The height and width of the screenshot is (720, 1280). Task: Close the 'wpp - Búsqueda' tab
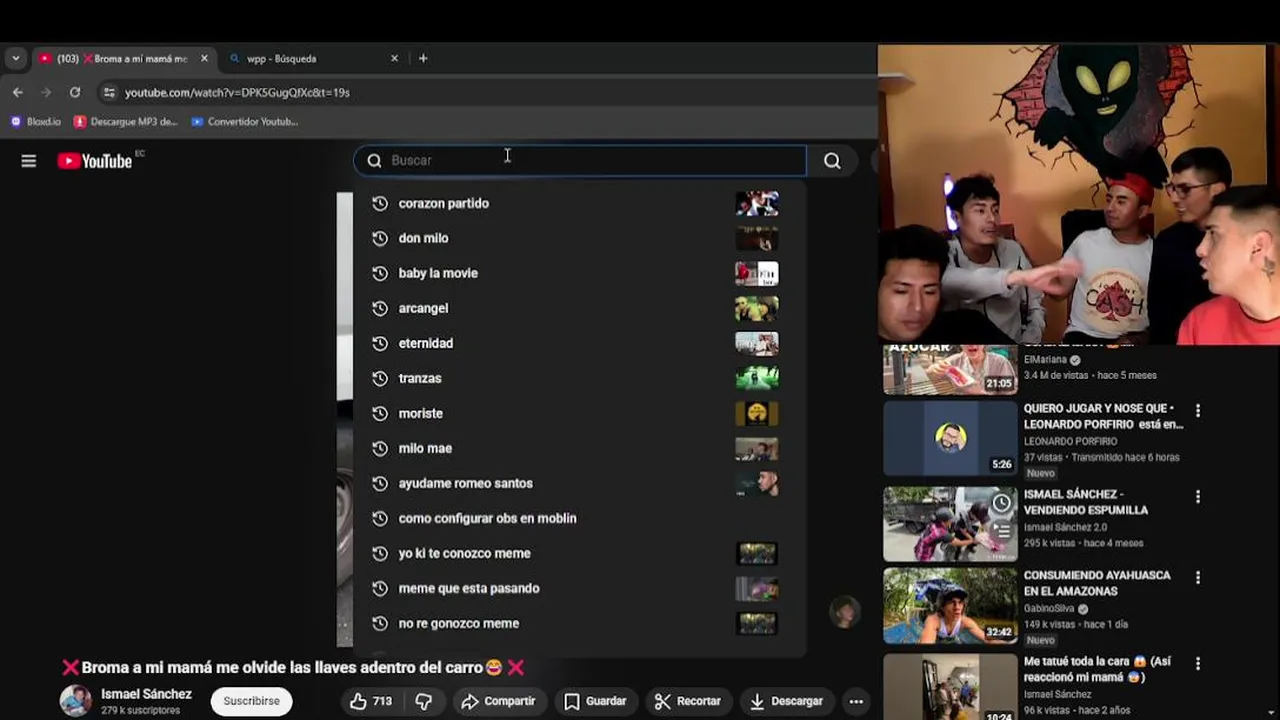click(394, 58)
